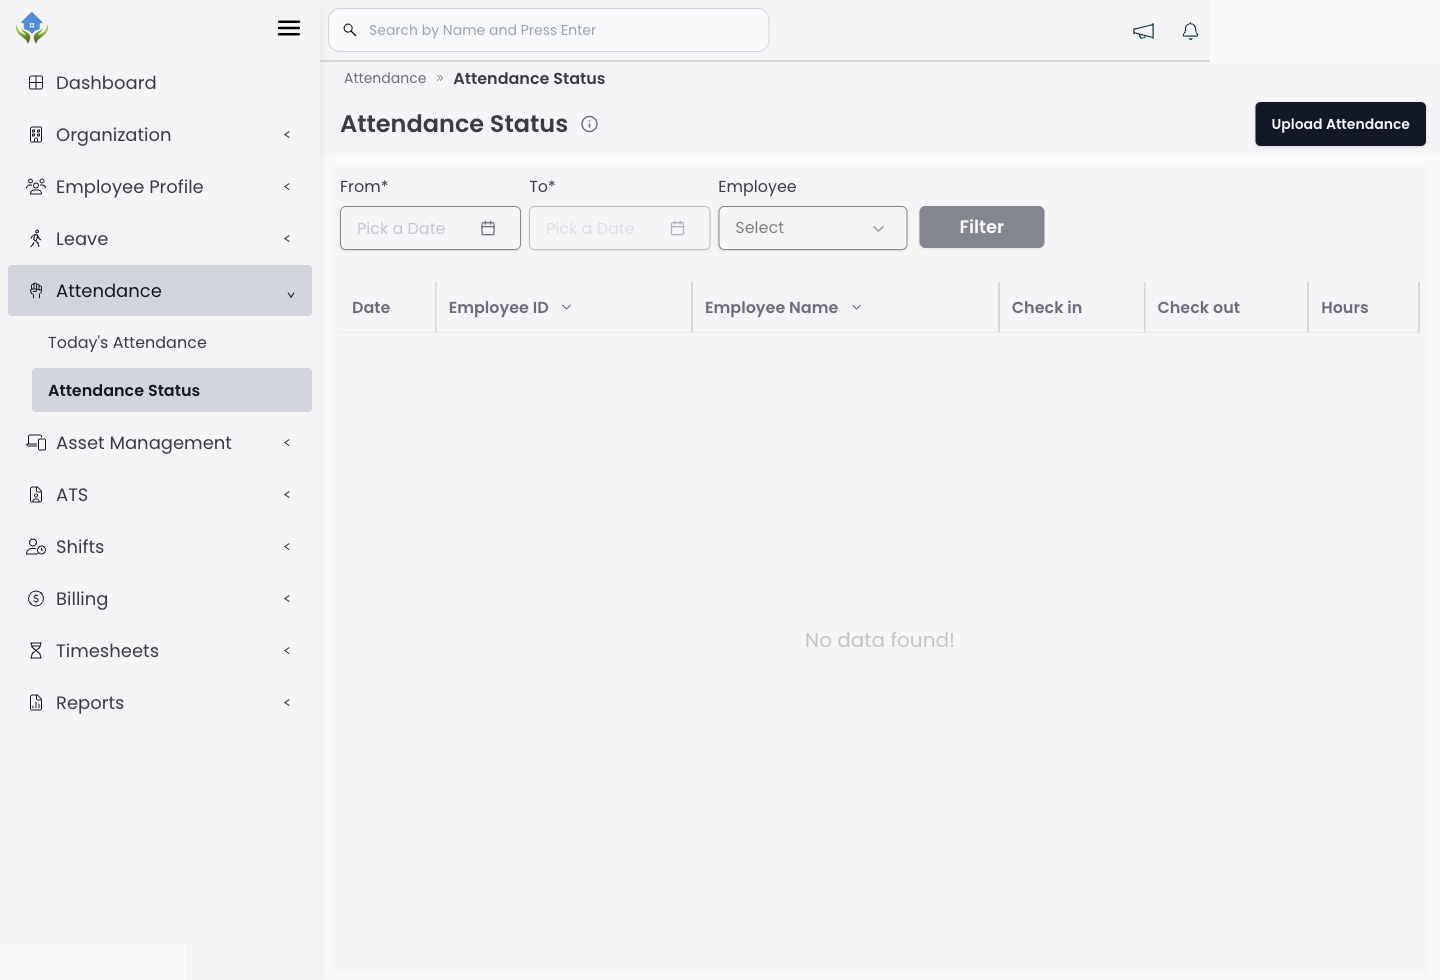This screenshot has width=1440, height=980.
Task: Toggle the hamburger menu icon
Action: tap(289, 28)
